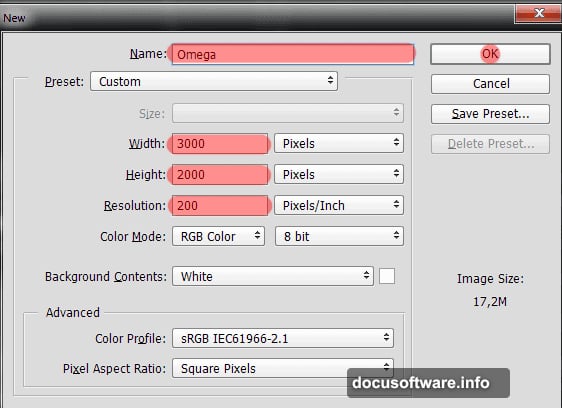Click the Image Size: label

[490, 279]
